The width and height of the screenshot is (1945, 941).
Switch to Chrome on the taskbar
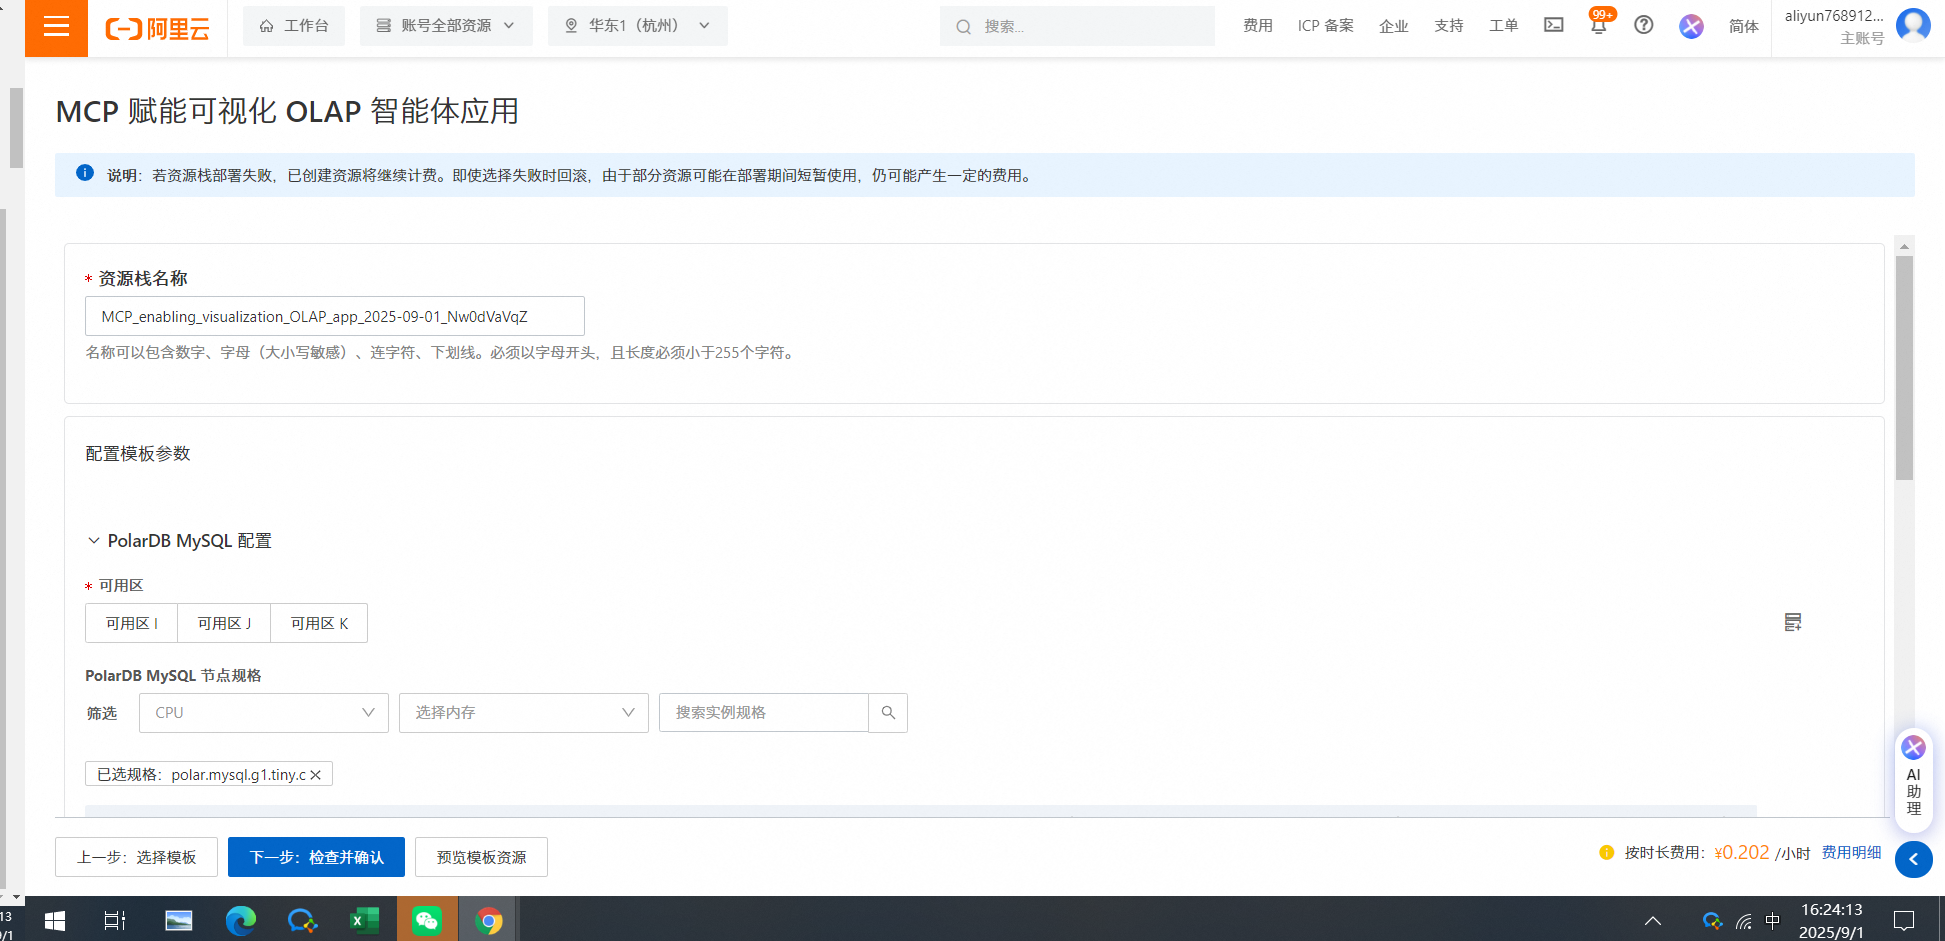489,920
